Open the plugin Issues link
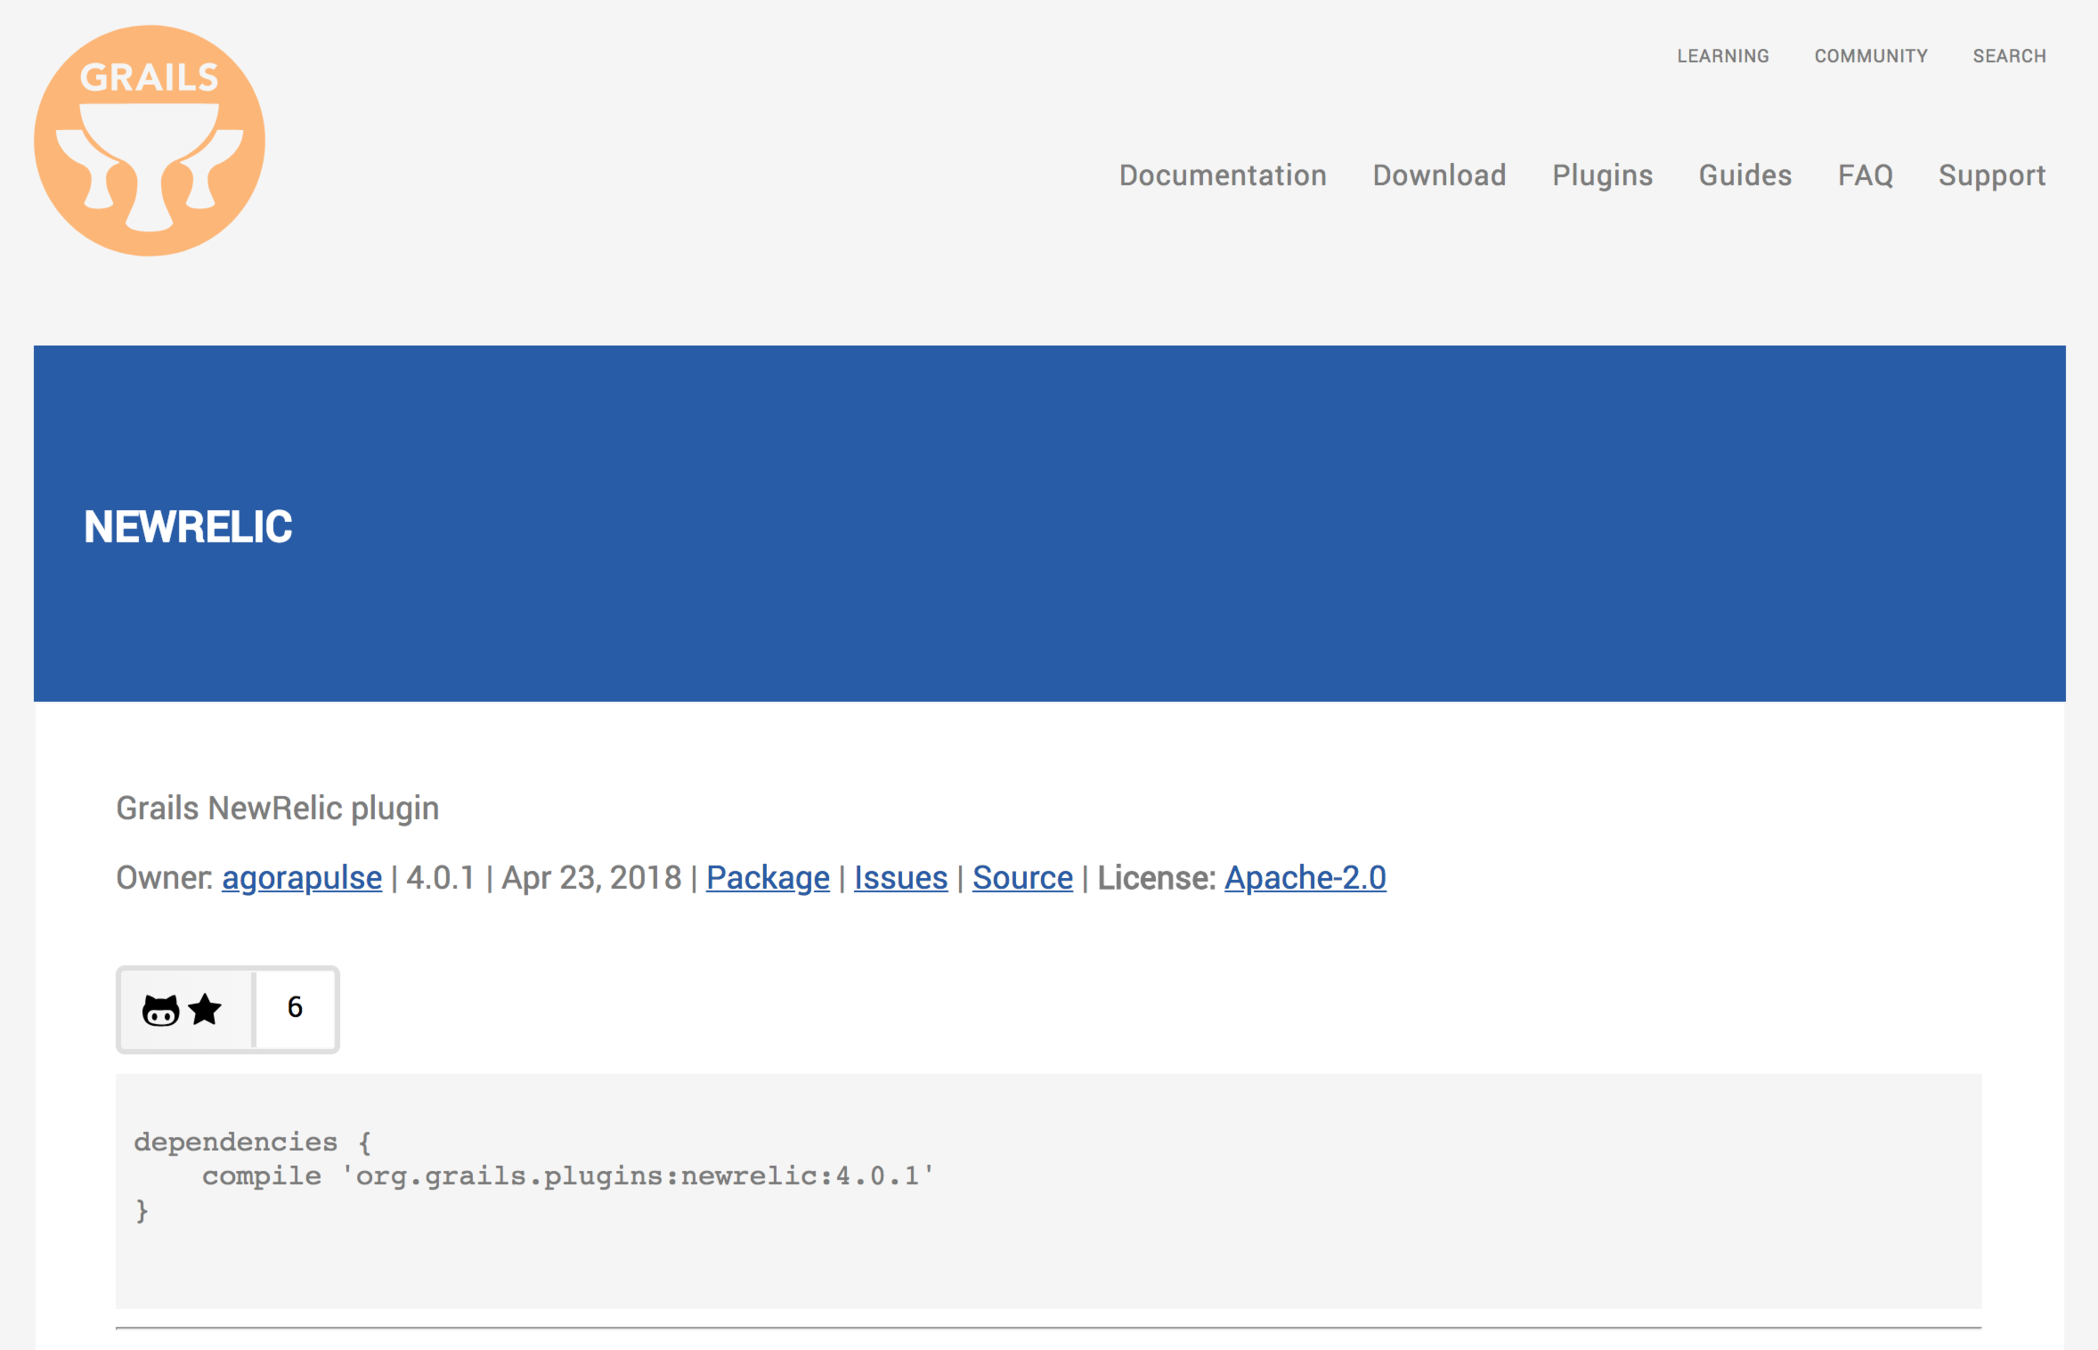This screenshot has height=1350, width=2098. pos(900,878)
